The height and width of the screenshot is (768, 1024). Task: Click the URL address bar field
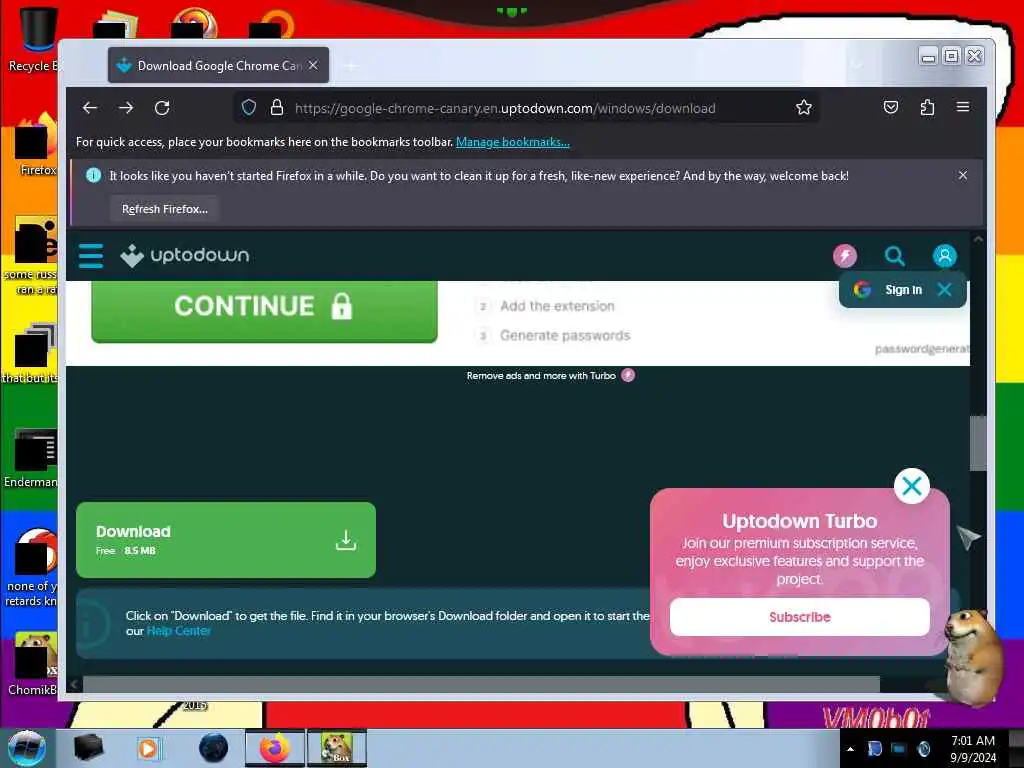(526, 108)
